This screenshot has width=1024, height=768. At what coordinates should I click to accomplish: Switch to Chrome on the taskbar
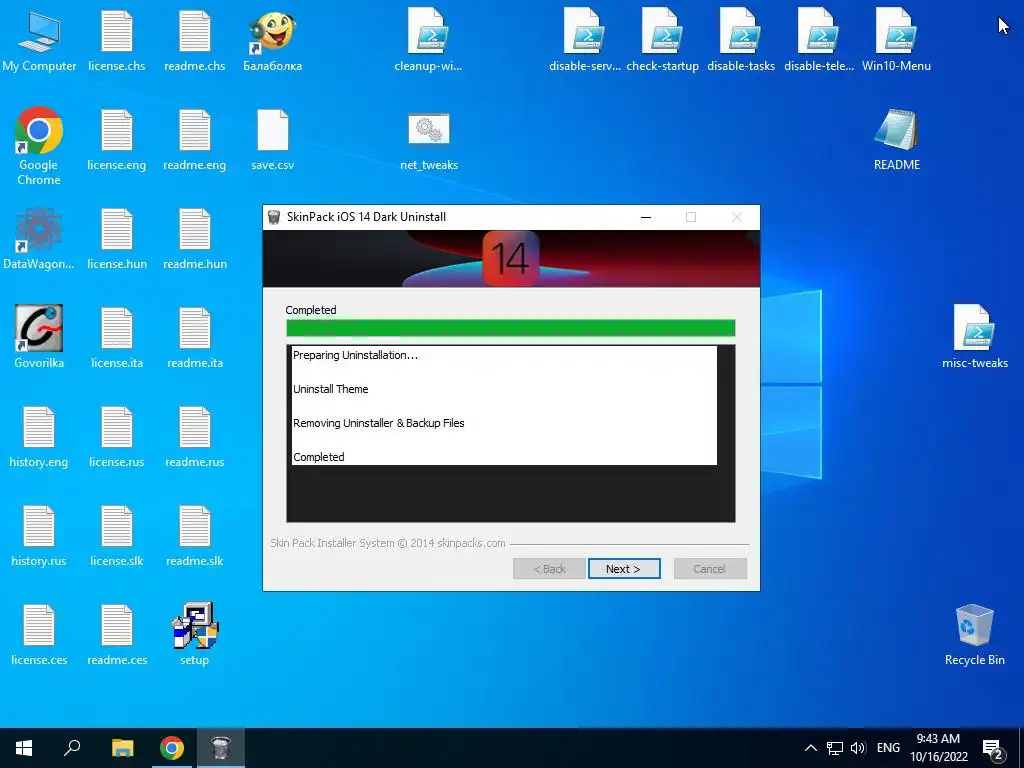coord(172,748)
